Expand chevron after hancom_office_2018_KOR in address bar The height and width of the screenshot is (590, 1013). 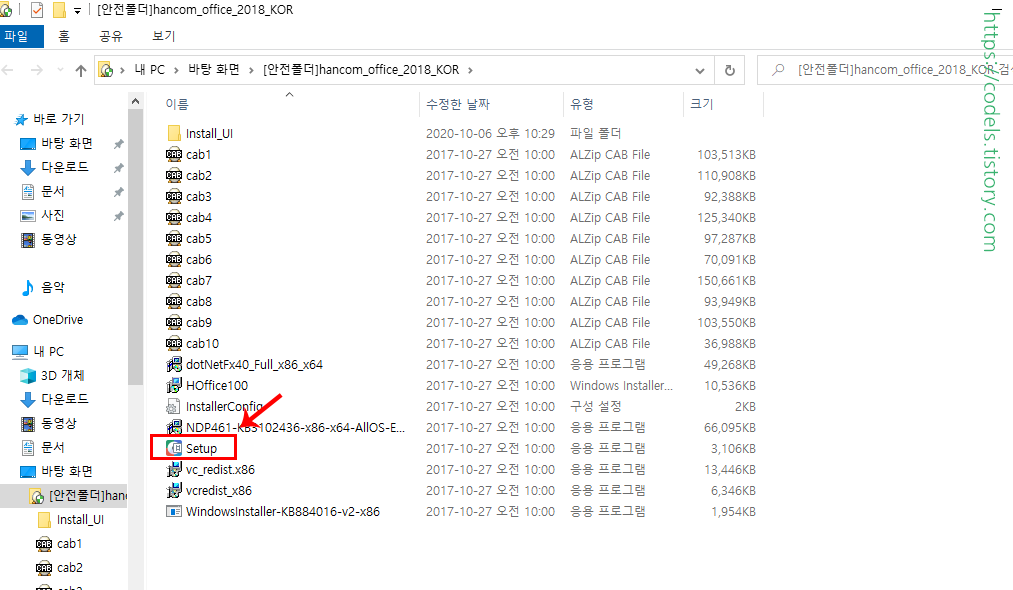click(x=470, y=70)
